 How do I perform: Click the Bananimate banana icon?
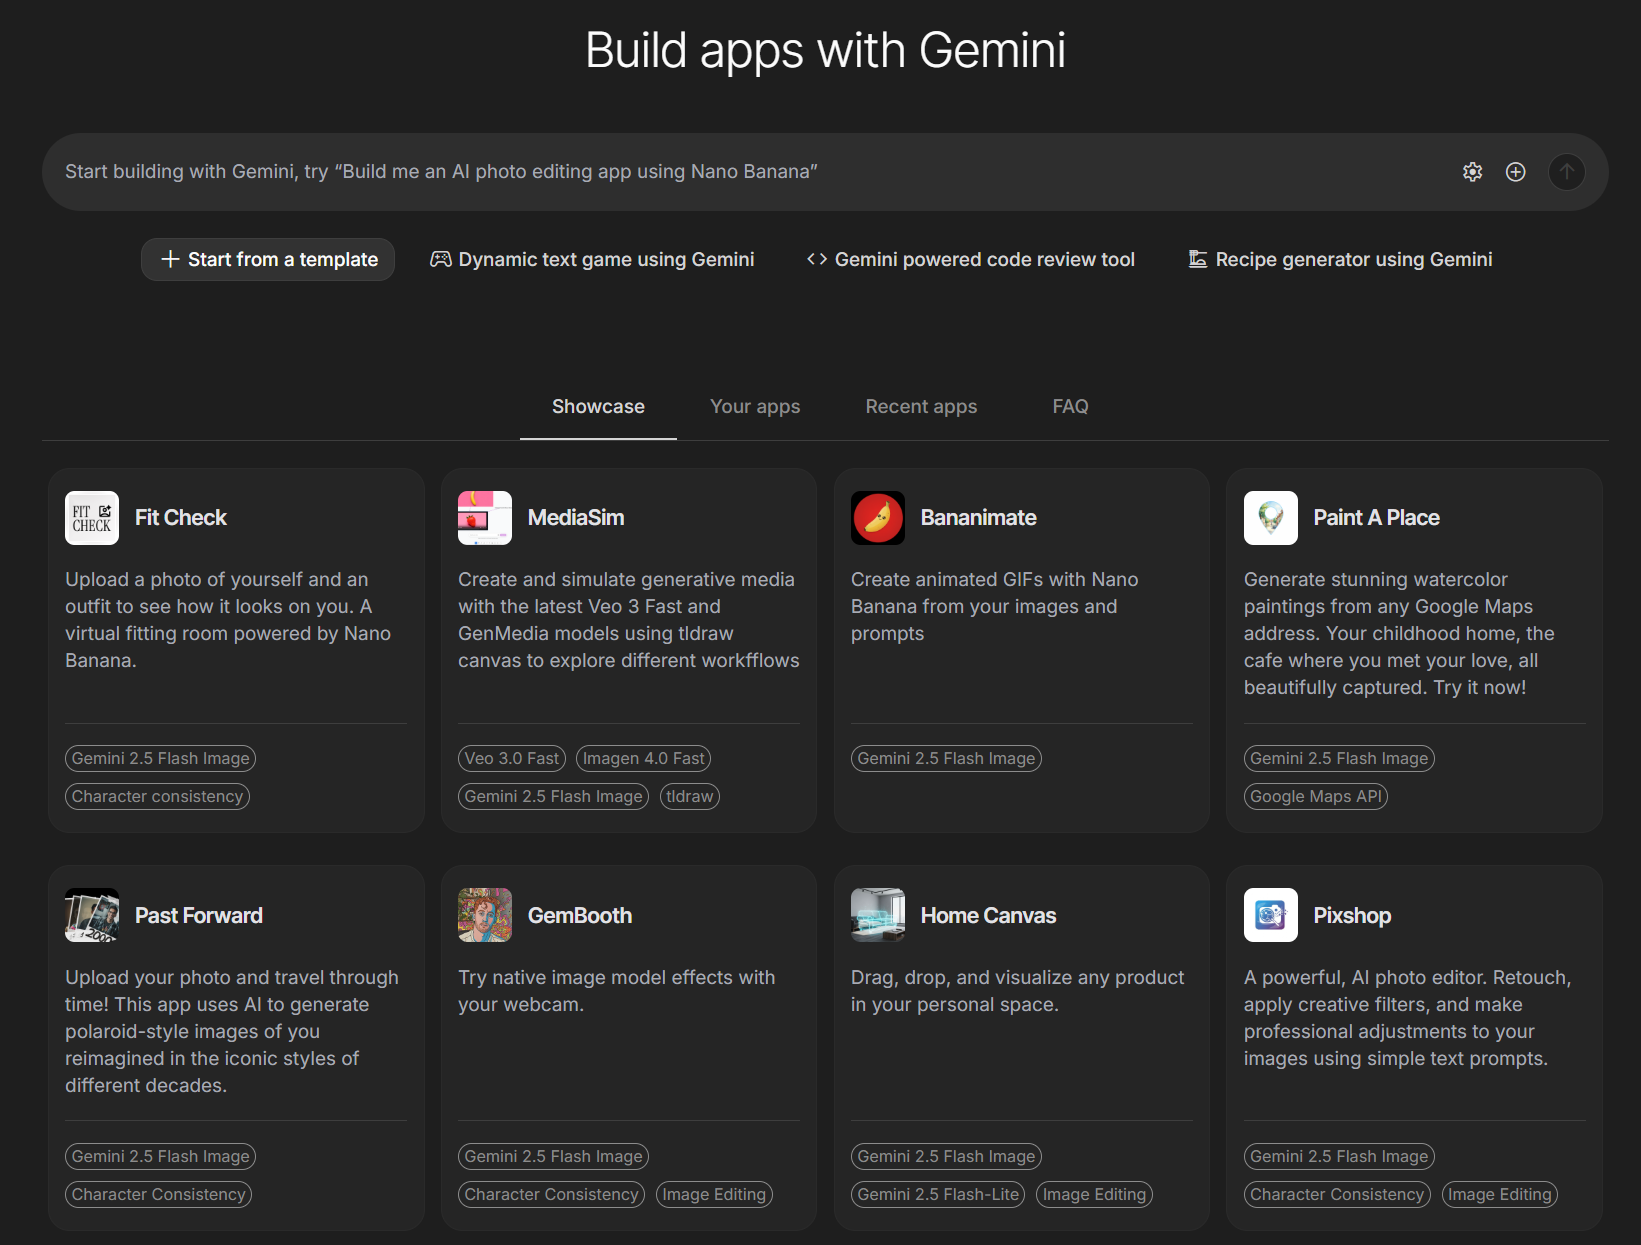click(878, 518)
